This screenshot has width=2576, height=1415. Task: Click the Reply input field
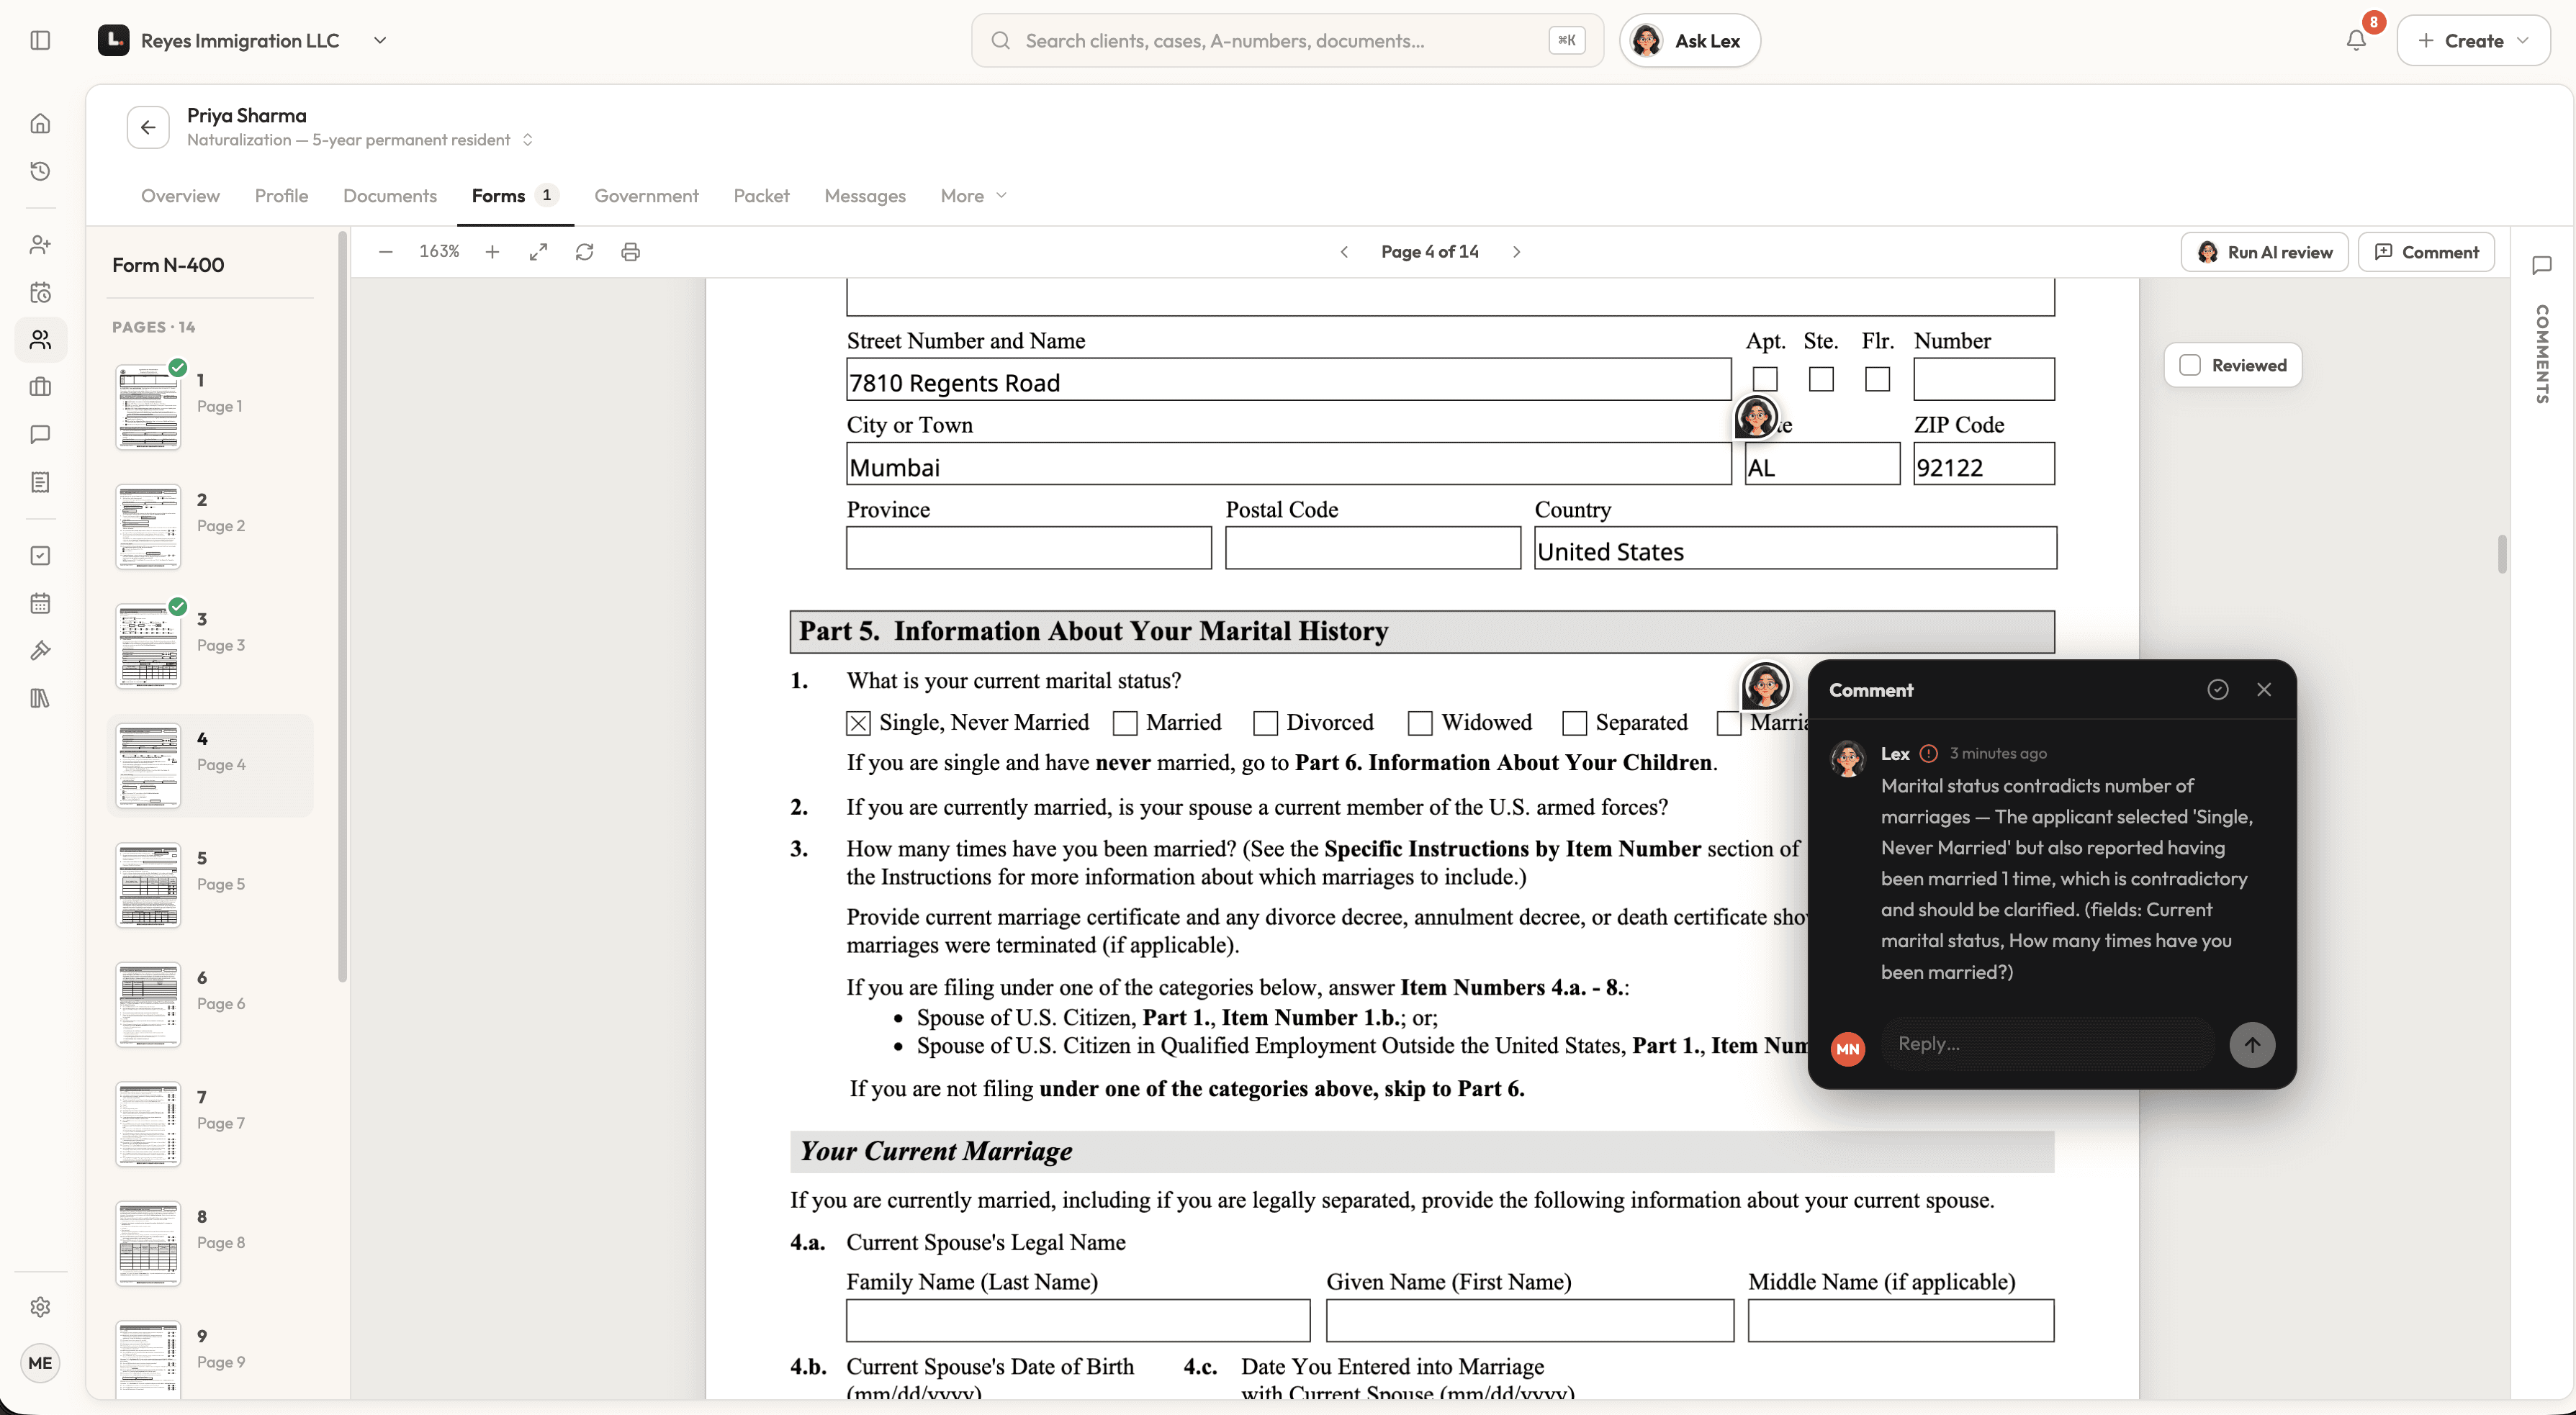point(2046,1044)
